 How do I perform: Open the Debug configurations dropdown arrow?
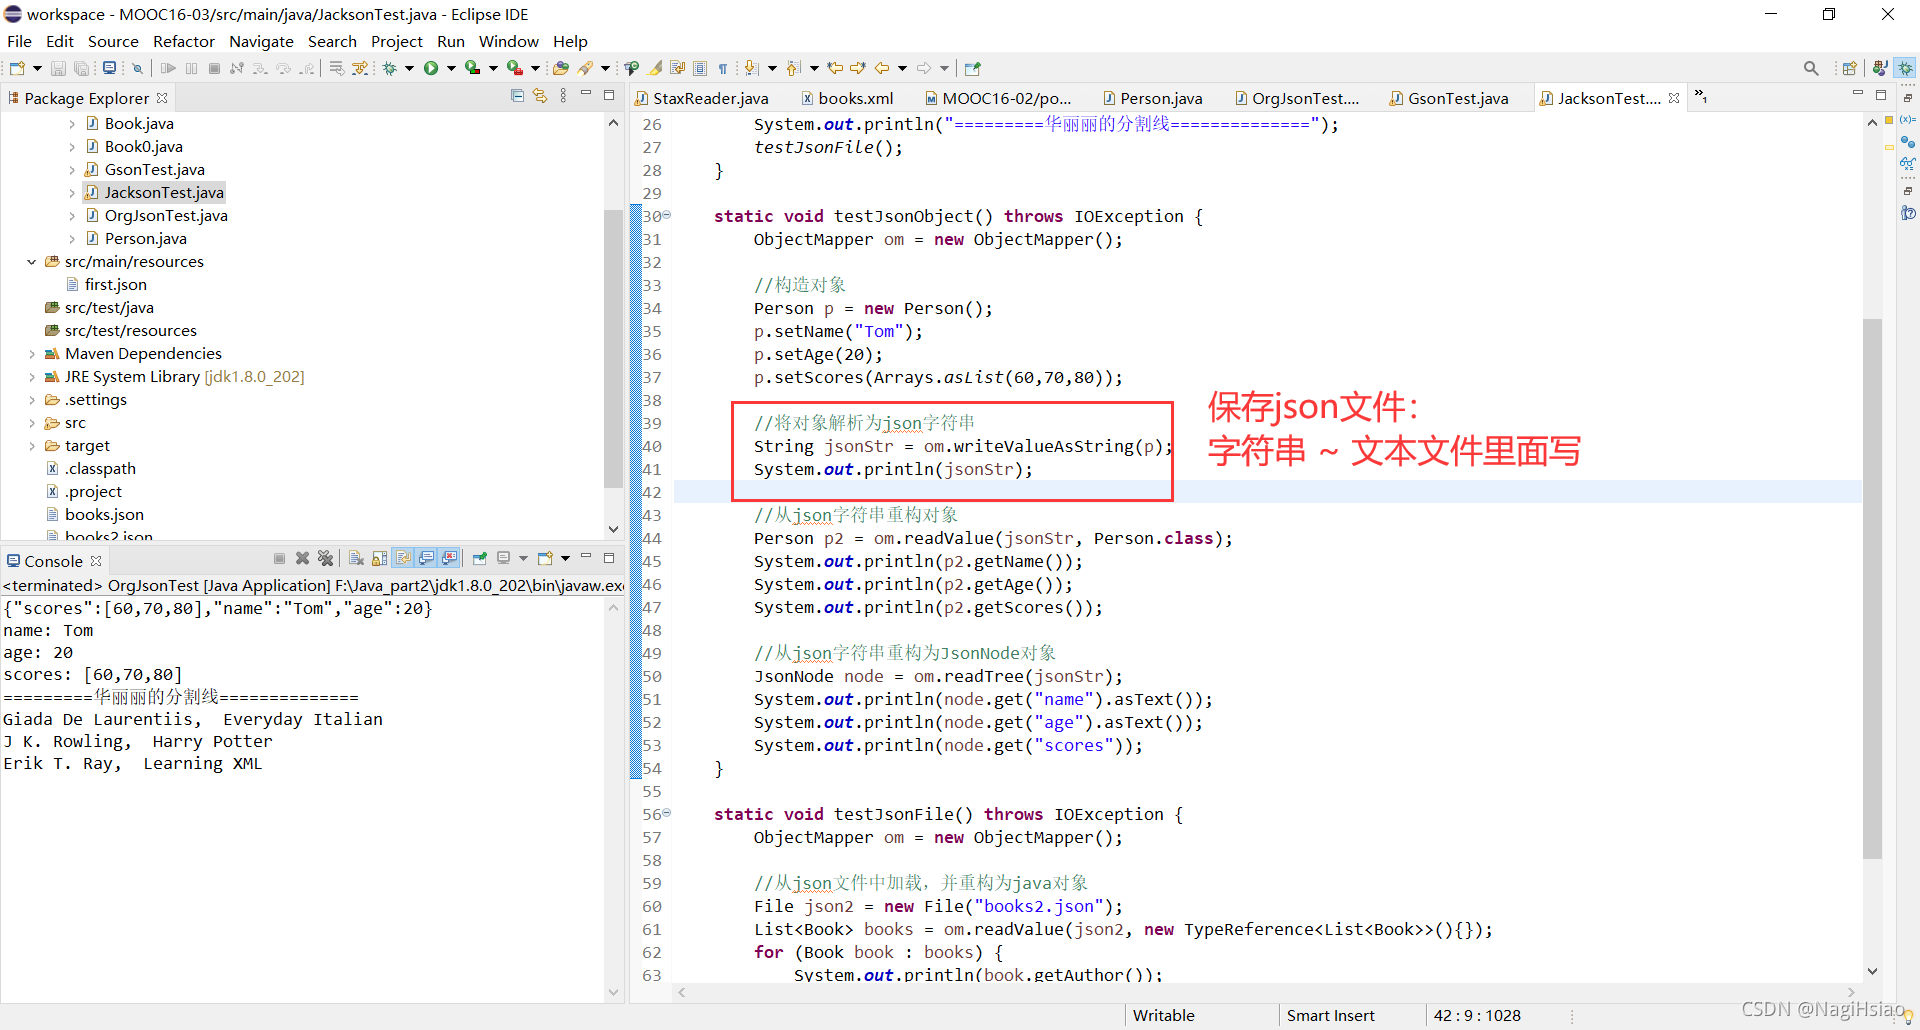(409, 68)
